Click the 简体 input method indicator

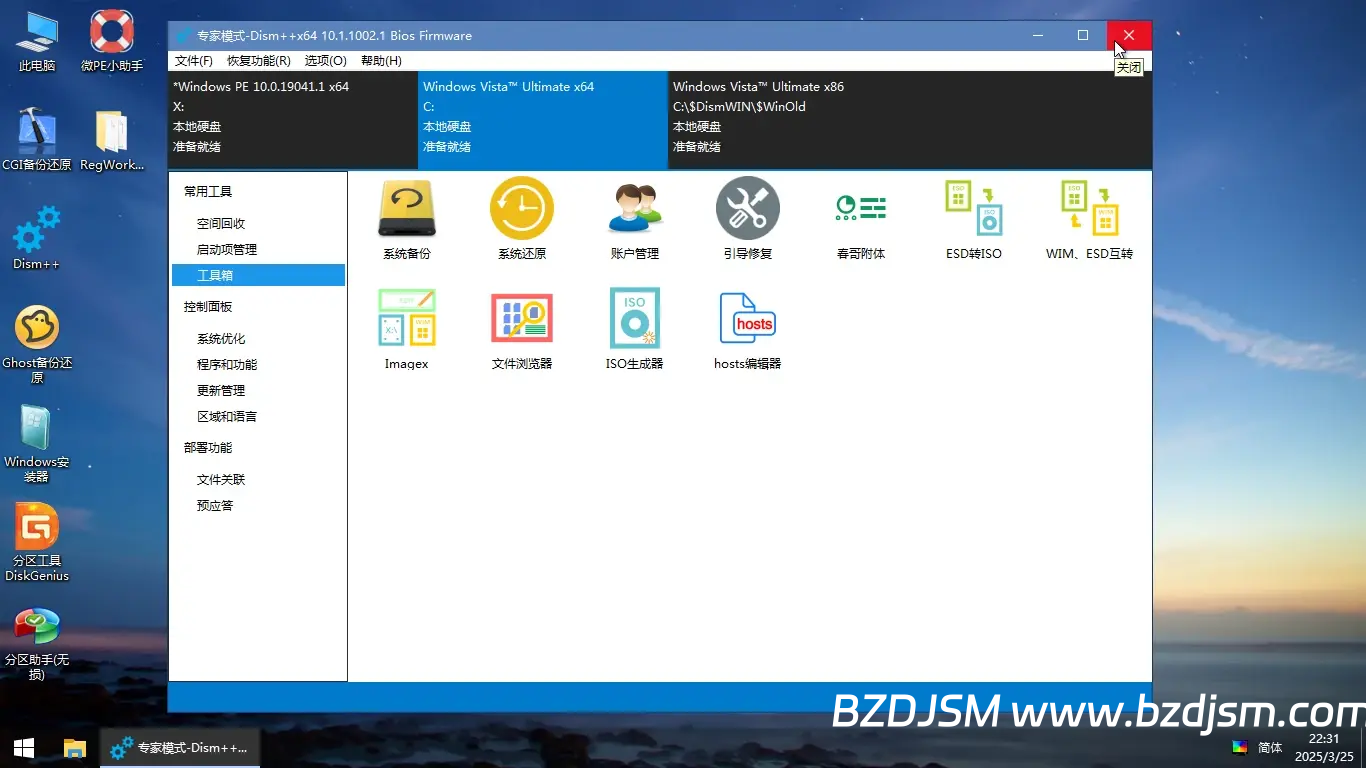1270,748
